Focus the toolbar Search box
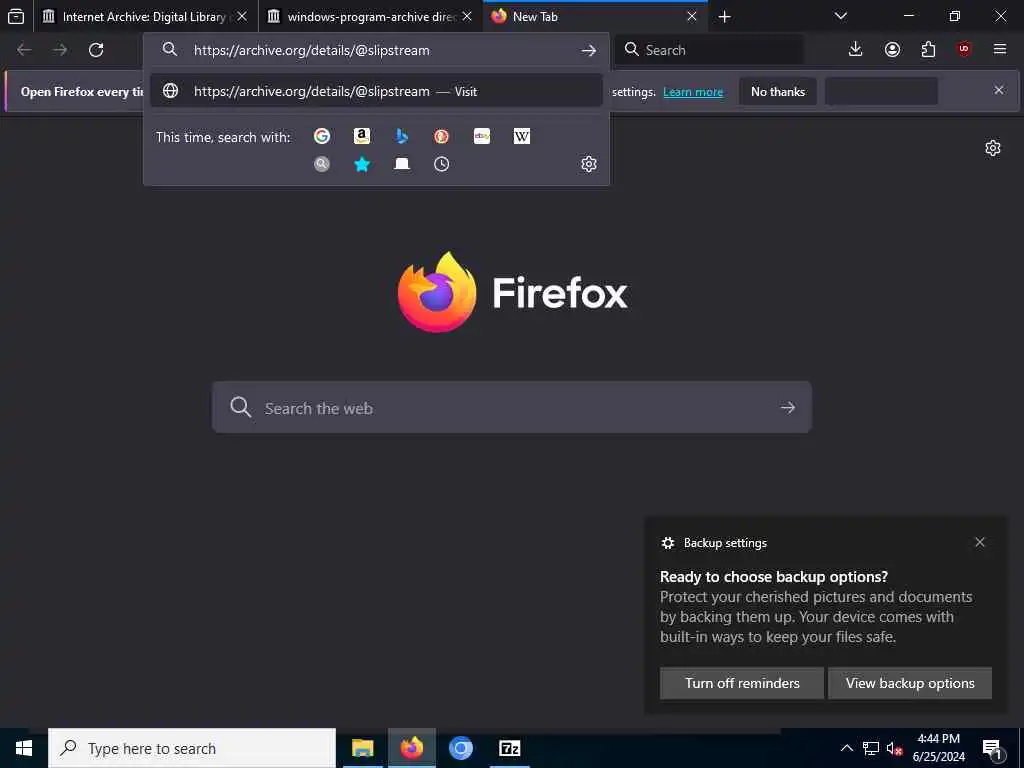 [709, 50]
